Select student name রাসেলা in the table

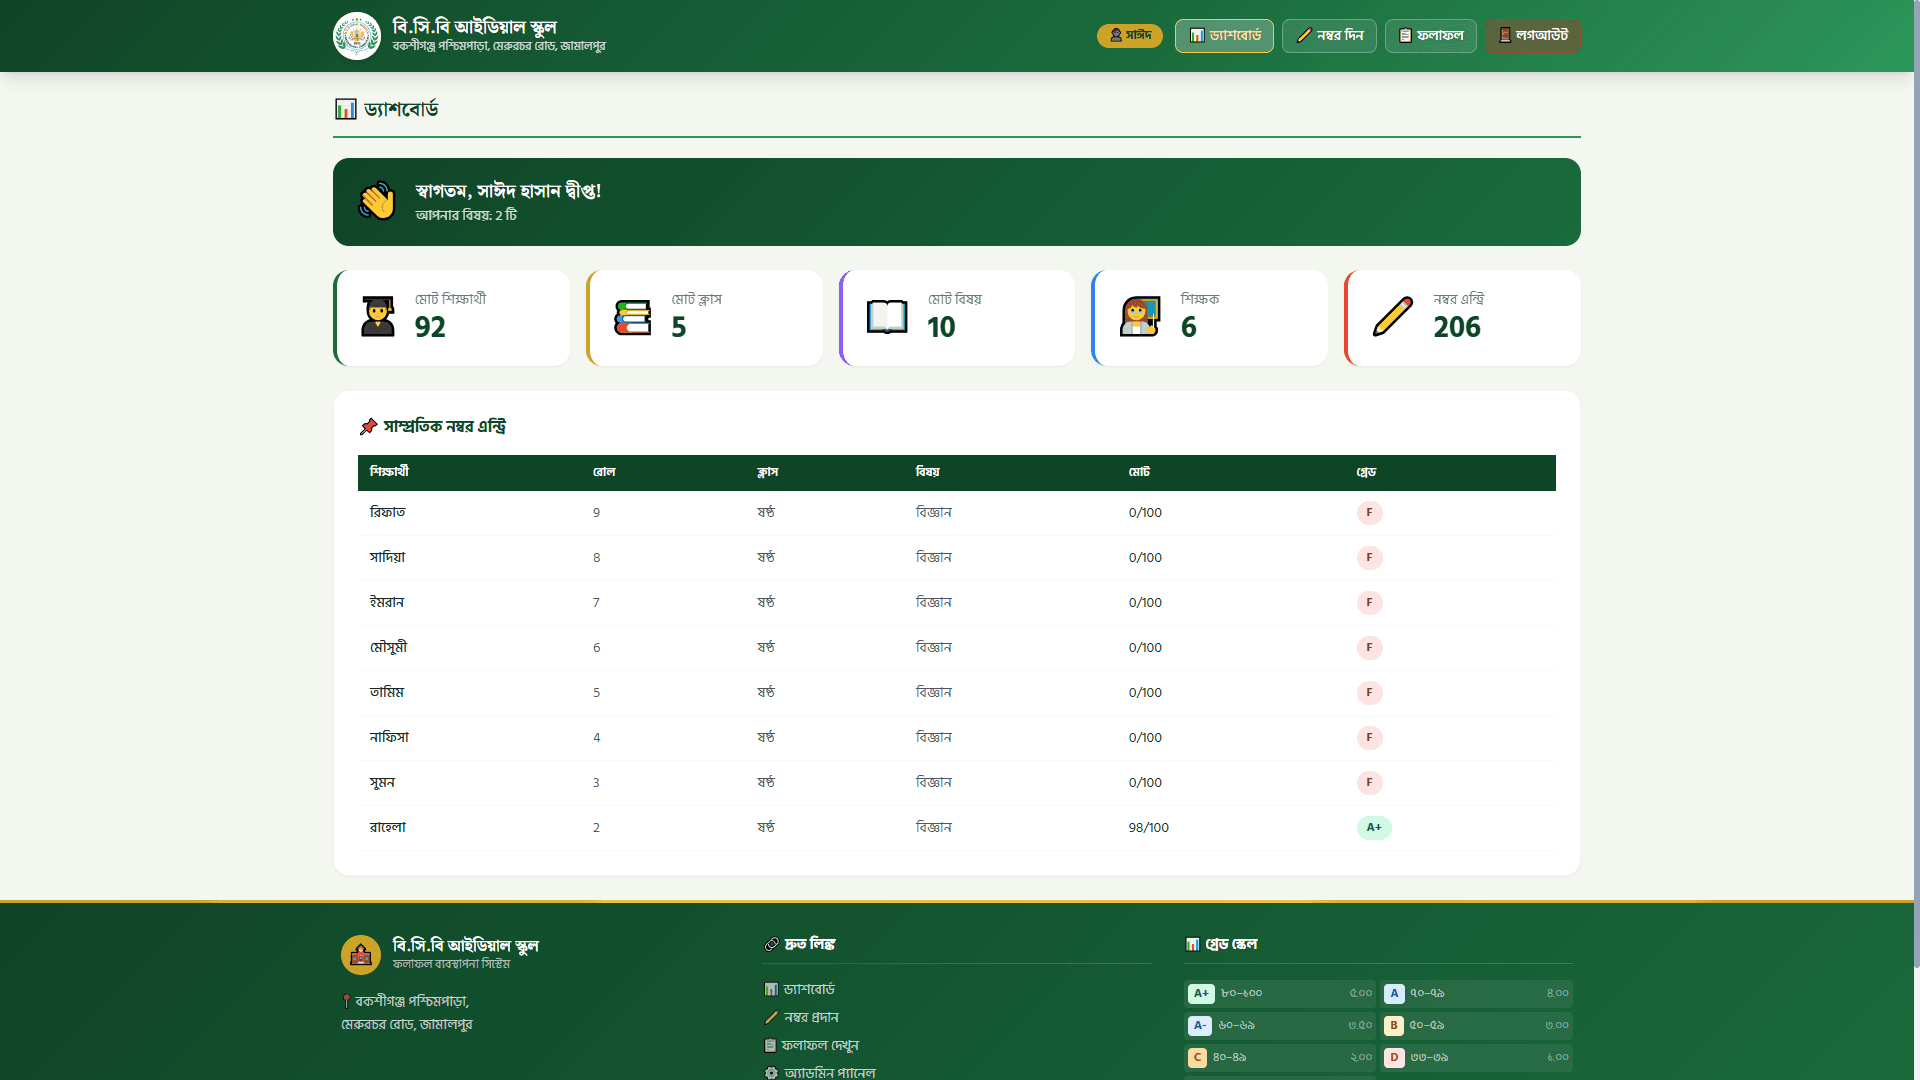(x=388, y=827)
